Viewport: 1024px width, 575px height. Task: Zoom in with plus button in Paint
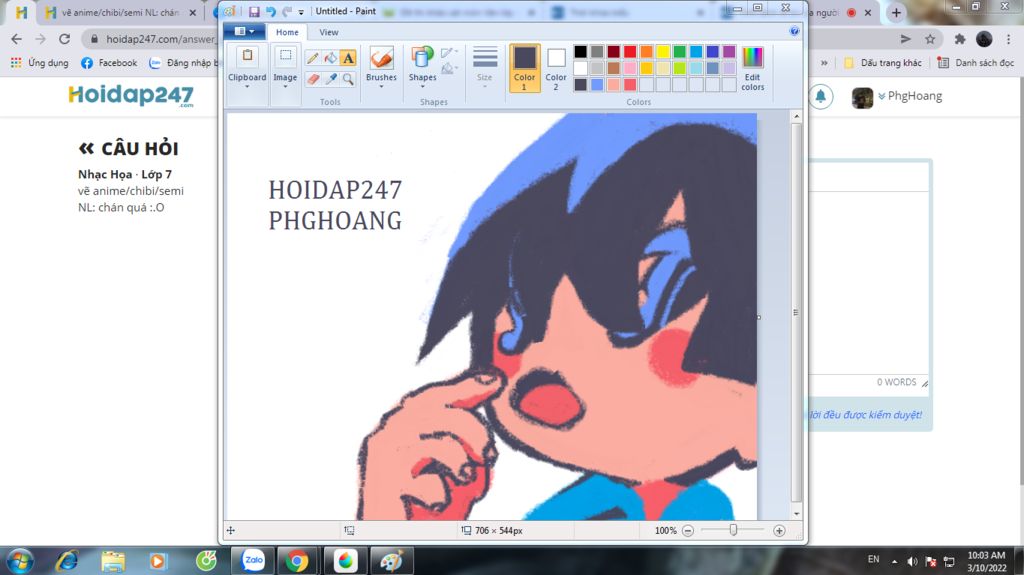pos(779,531)
